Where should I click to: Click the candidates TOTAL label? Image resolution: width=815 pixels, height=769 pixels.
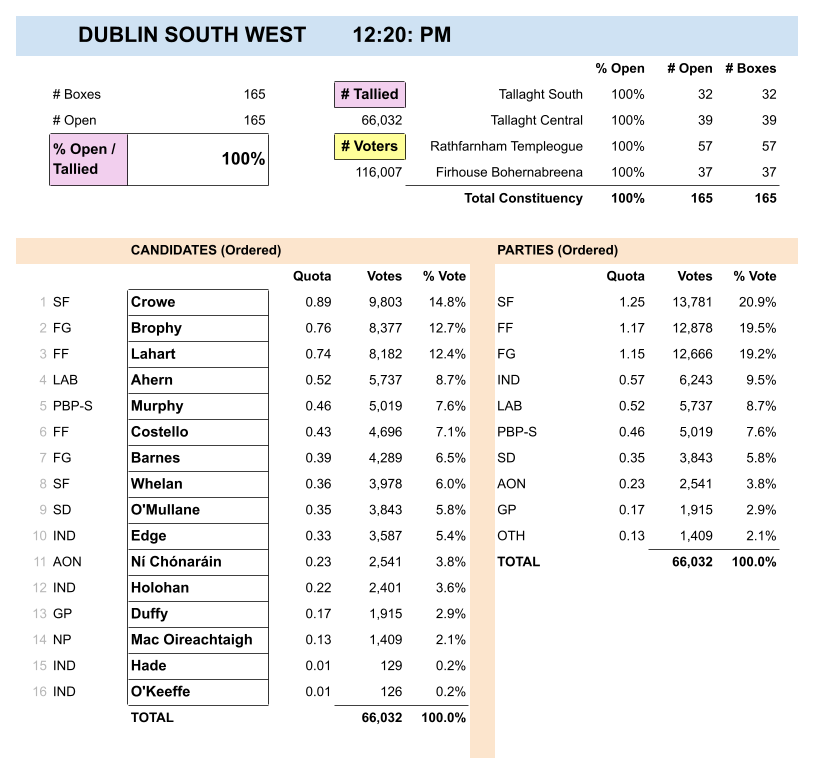tap(152, 718)
